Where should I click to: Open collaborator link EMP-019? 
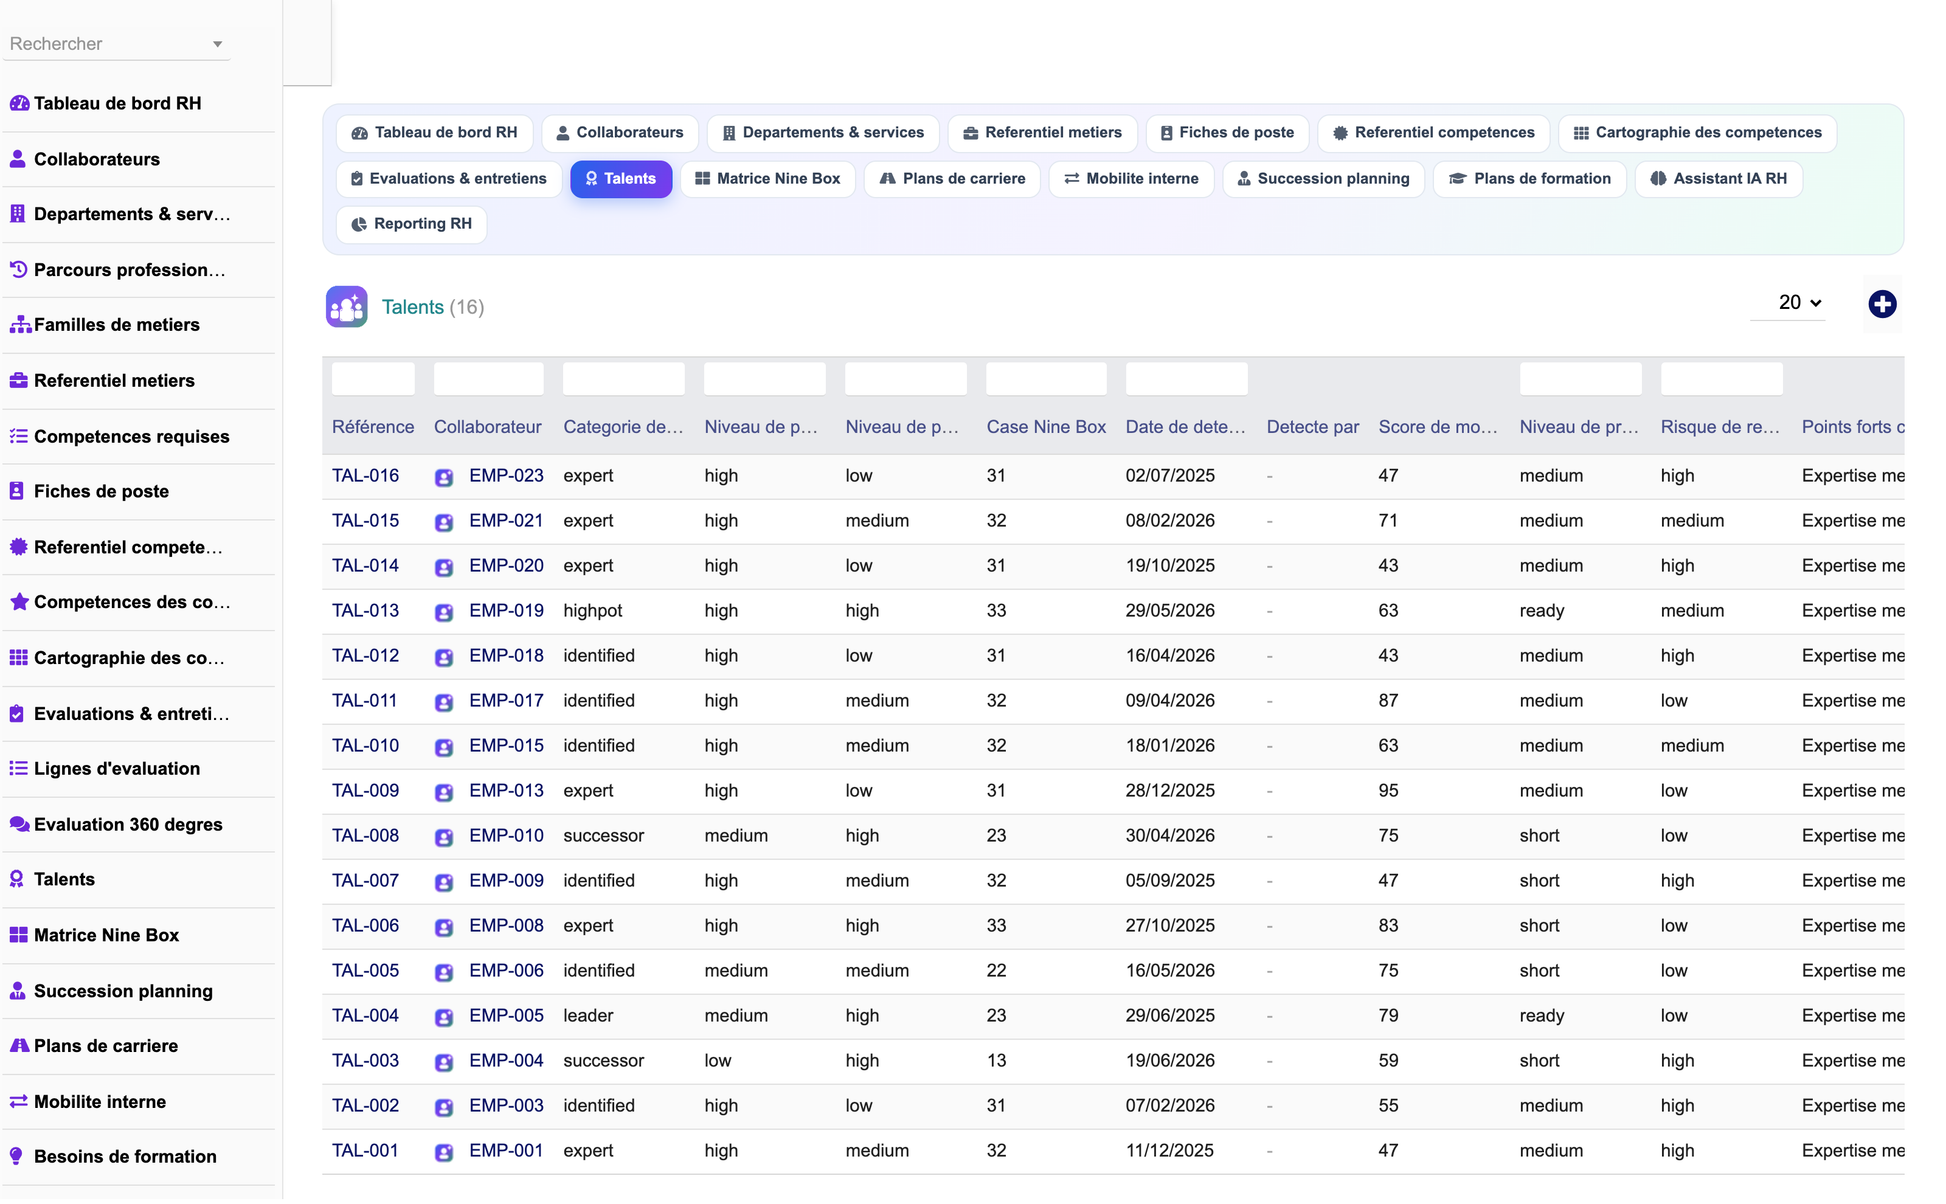[x=506, y=611]
